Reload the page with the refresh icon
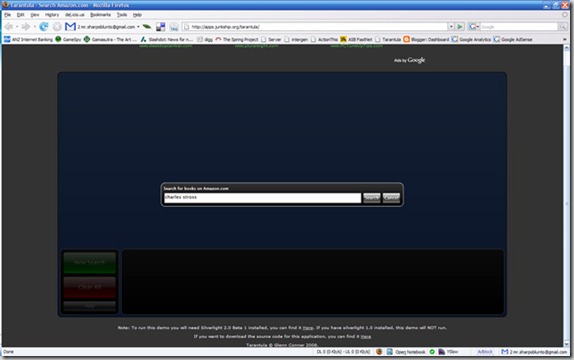This screenshot has width=574, height=360. [44, 26]
